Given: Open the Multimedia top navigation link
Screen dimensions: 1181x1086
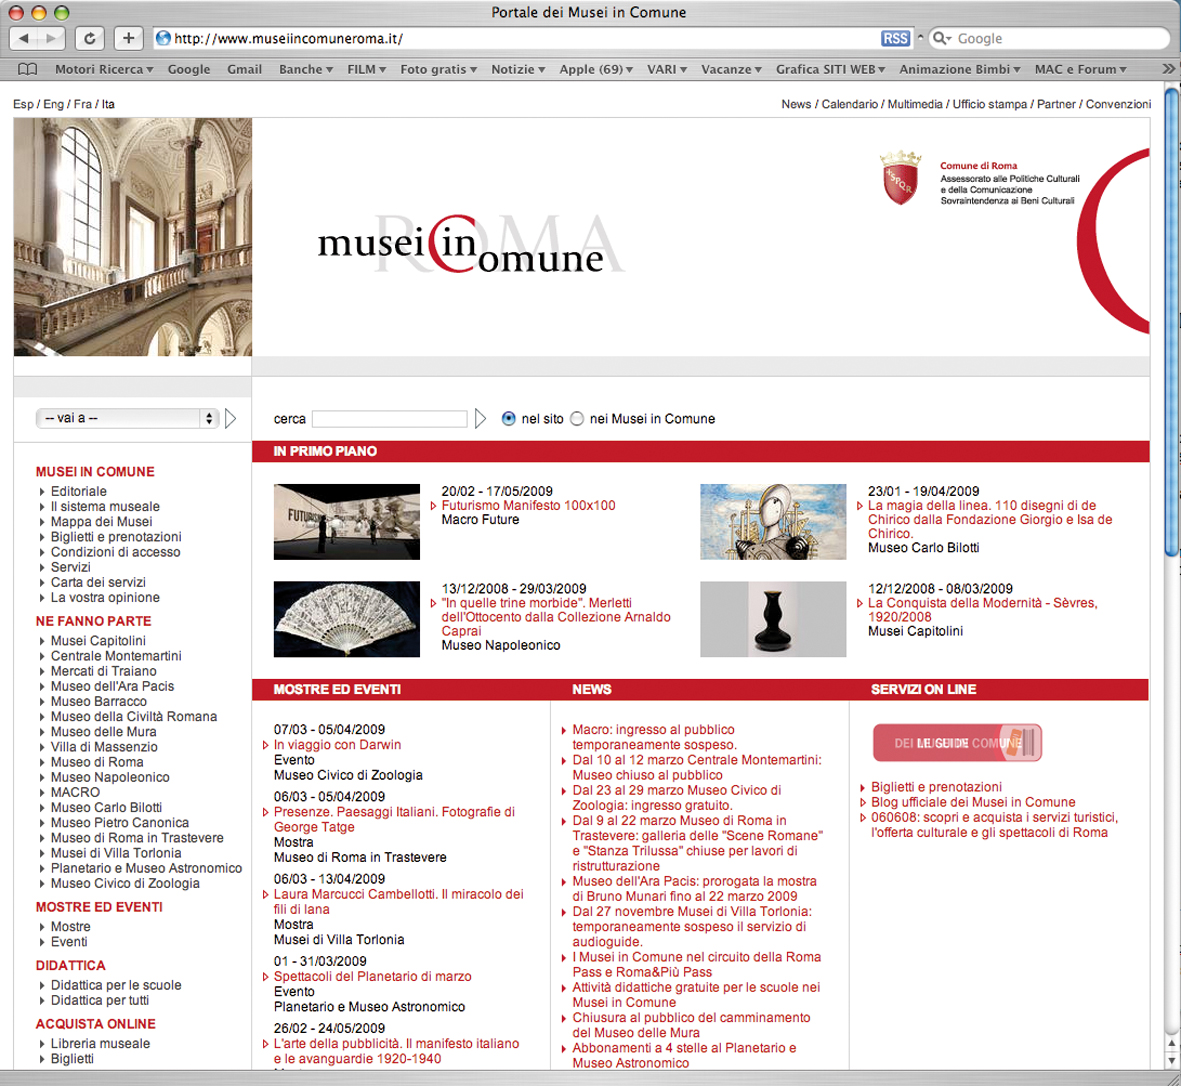Looking at the screenshot, I should [914, 104].
